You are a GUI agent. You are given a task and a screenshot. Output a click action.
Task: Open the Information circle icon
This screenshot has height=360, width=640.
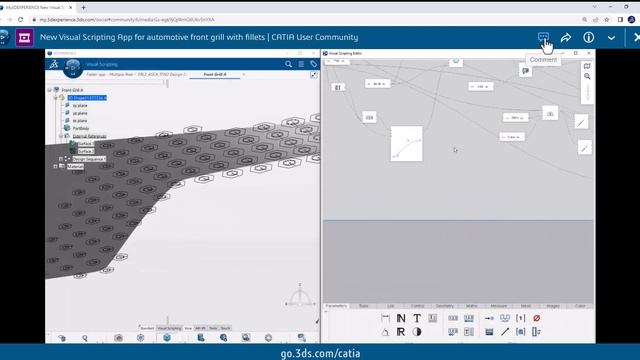tap(588, 38)
